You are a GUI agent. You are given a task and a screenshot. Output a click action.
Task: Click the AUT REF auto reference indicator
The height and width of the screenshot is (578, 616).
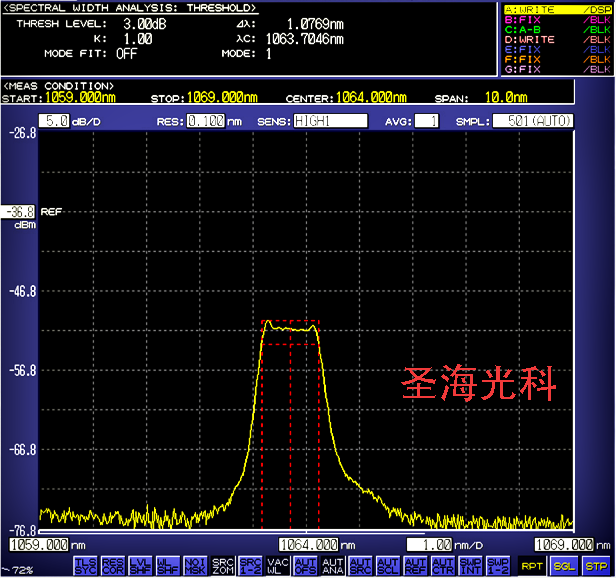415,566
